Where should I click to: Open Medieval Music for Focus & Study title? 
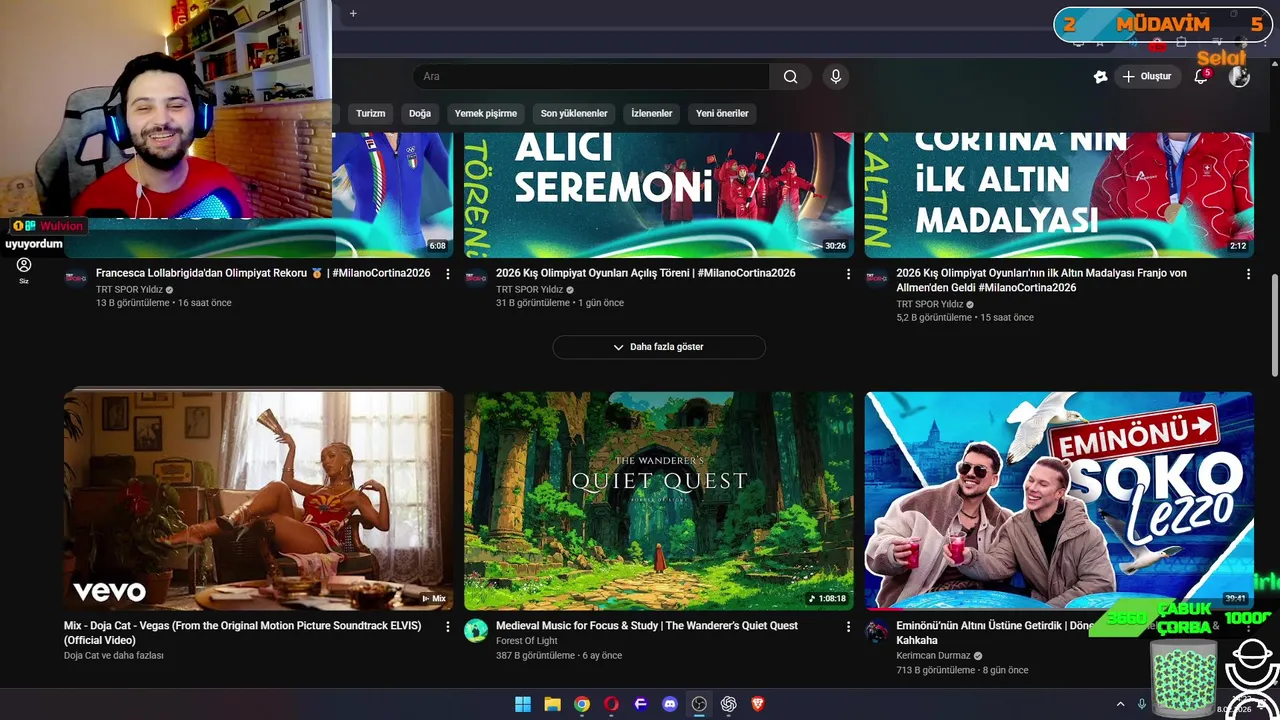click(647, 626)
